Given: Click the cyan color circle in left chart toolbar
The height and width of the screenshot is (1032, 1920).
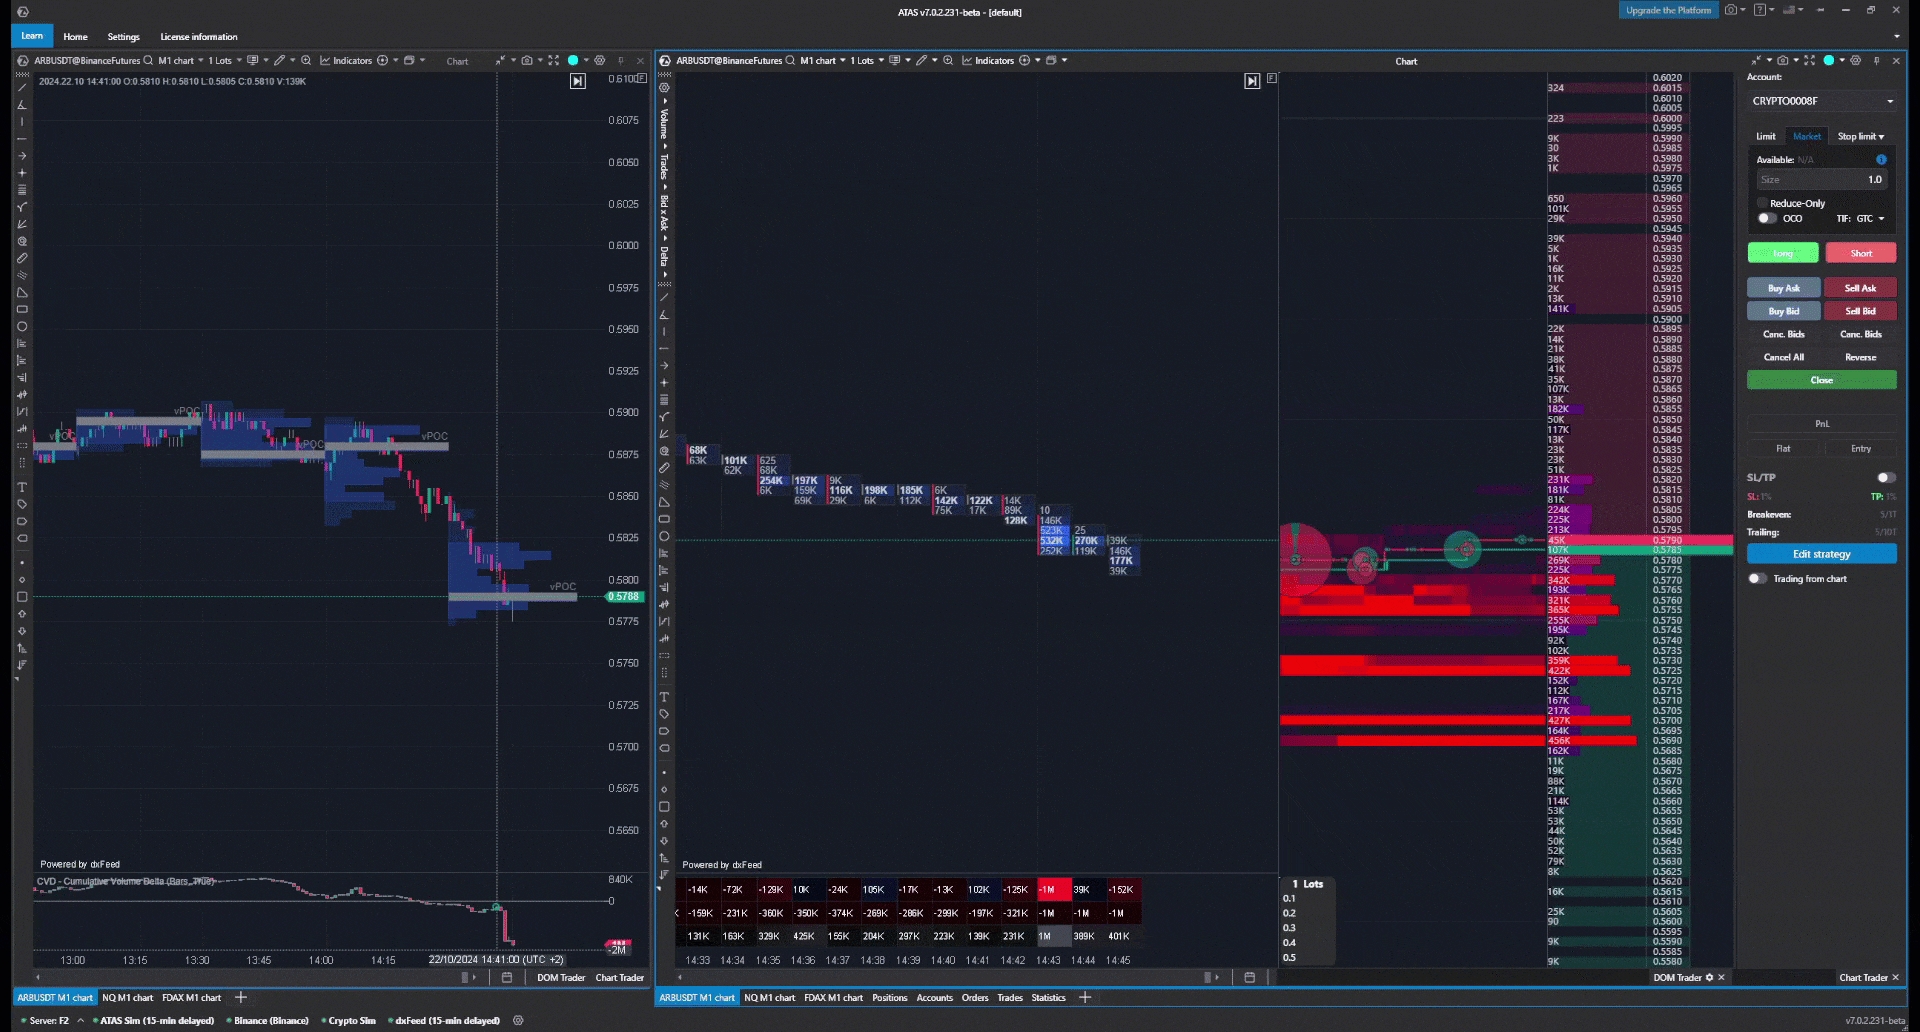Looking at the screenshot, I should tap(573, 61).
